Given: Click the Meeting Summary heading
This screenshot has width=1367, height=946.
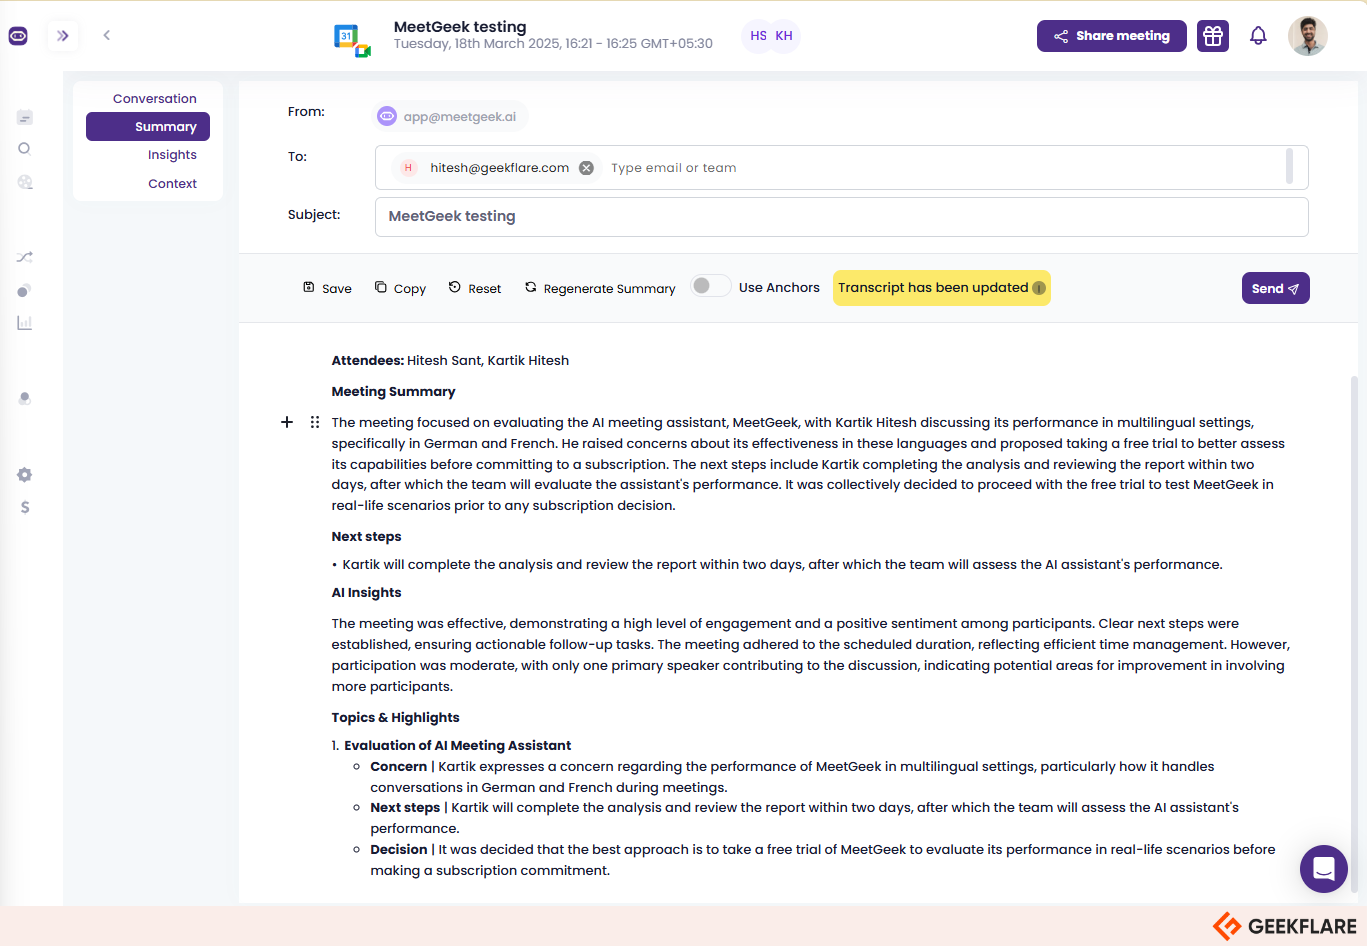Looking at the screenshot, I should point(393,392).
